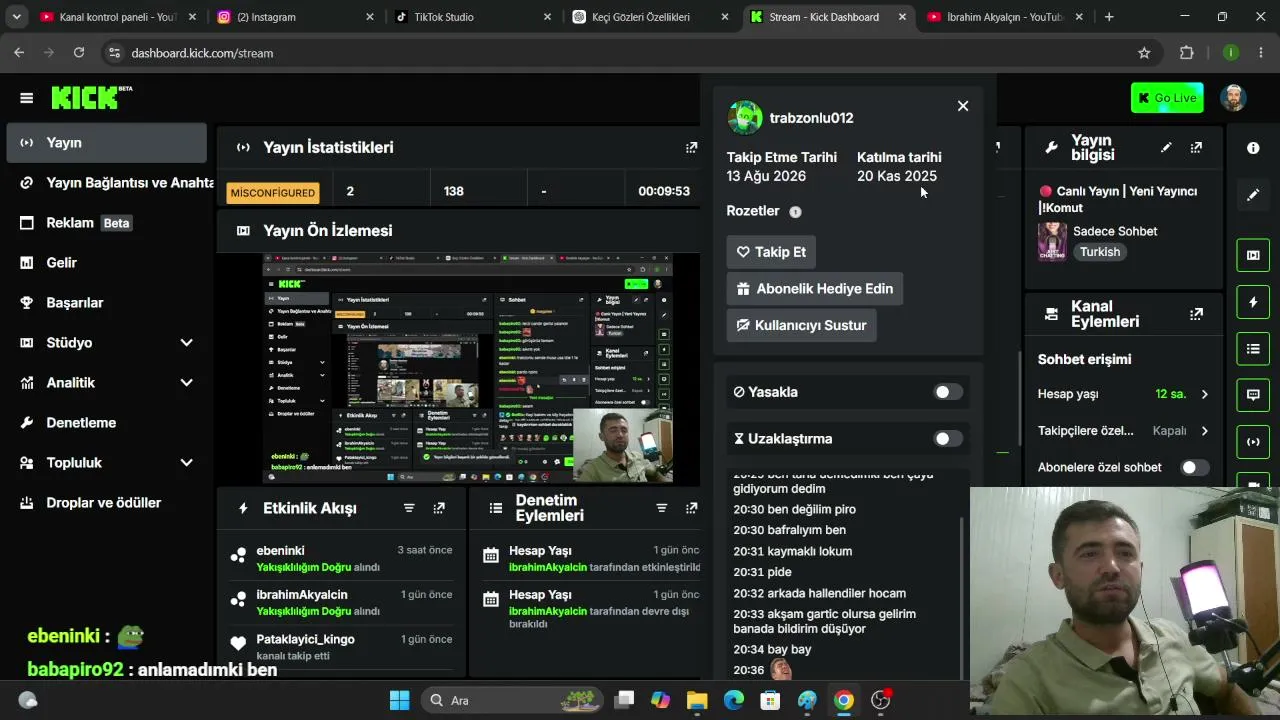Toggle the Yasakla switch

pos(948,392)
